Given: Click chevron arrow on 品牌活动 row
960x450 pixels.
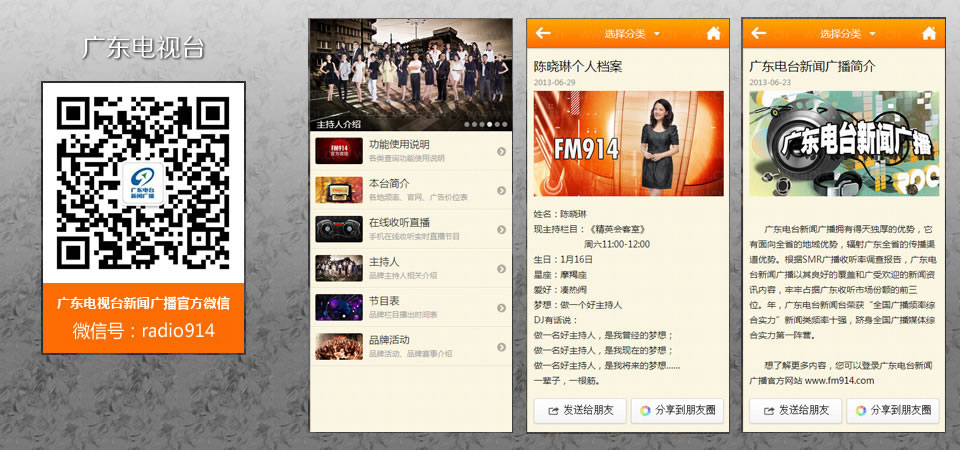Looking at the screenshot, I should click(x=501, y=347).
